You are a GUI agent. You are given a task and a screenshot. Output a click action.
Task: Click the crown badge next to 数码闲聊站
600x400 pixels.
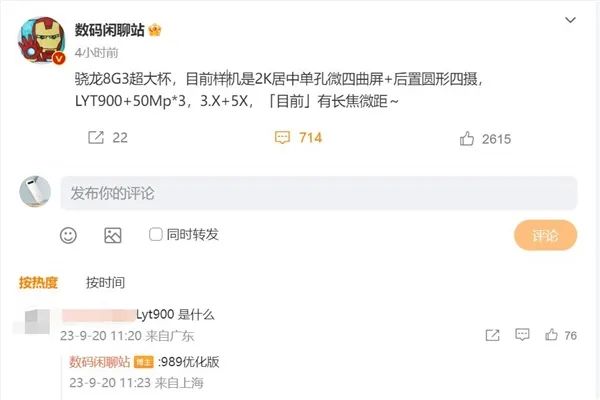155,30
